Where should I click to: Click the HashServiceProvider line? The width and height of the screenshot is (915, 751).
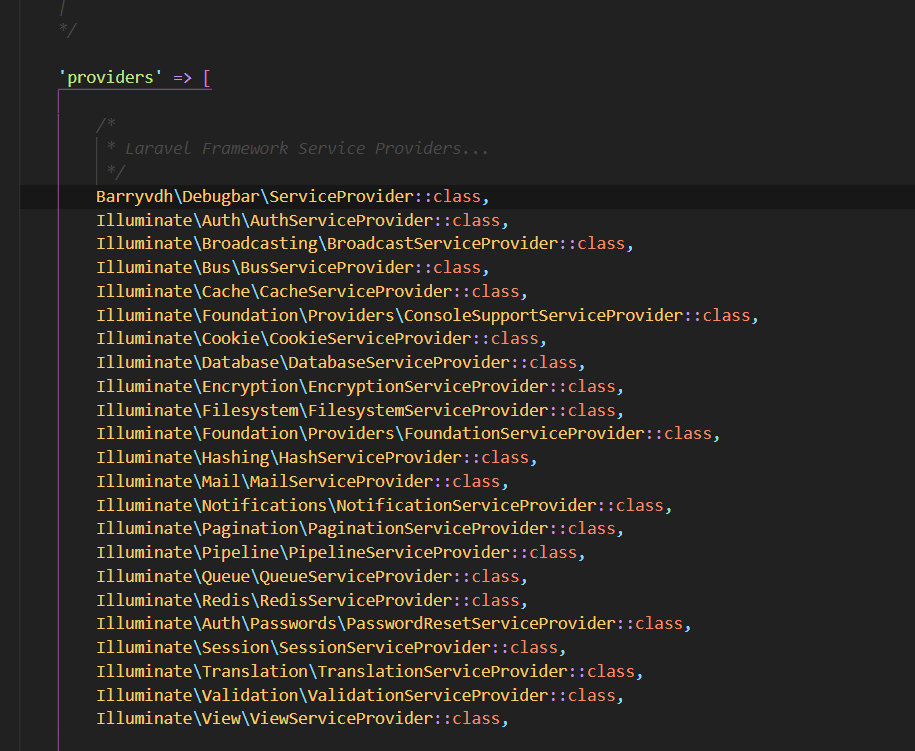(316, 458)
